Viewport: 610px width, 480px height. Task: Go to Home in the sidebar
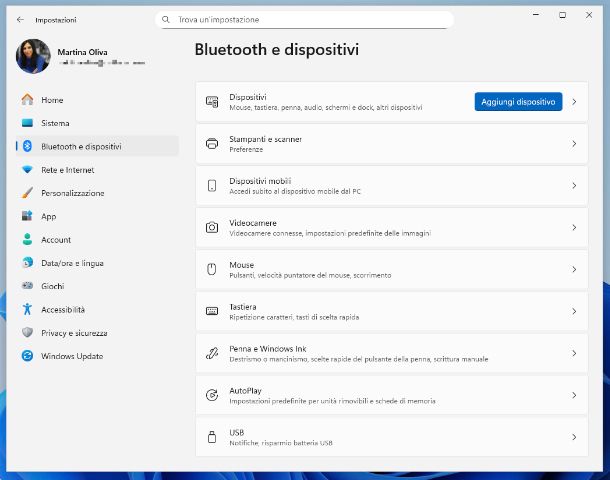tap(97, 100)
